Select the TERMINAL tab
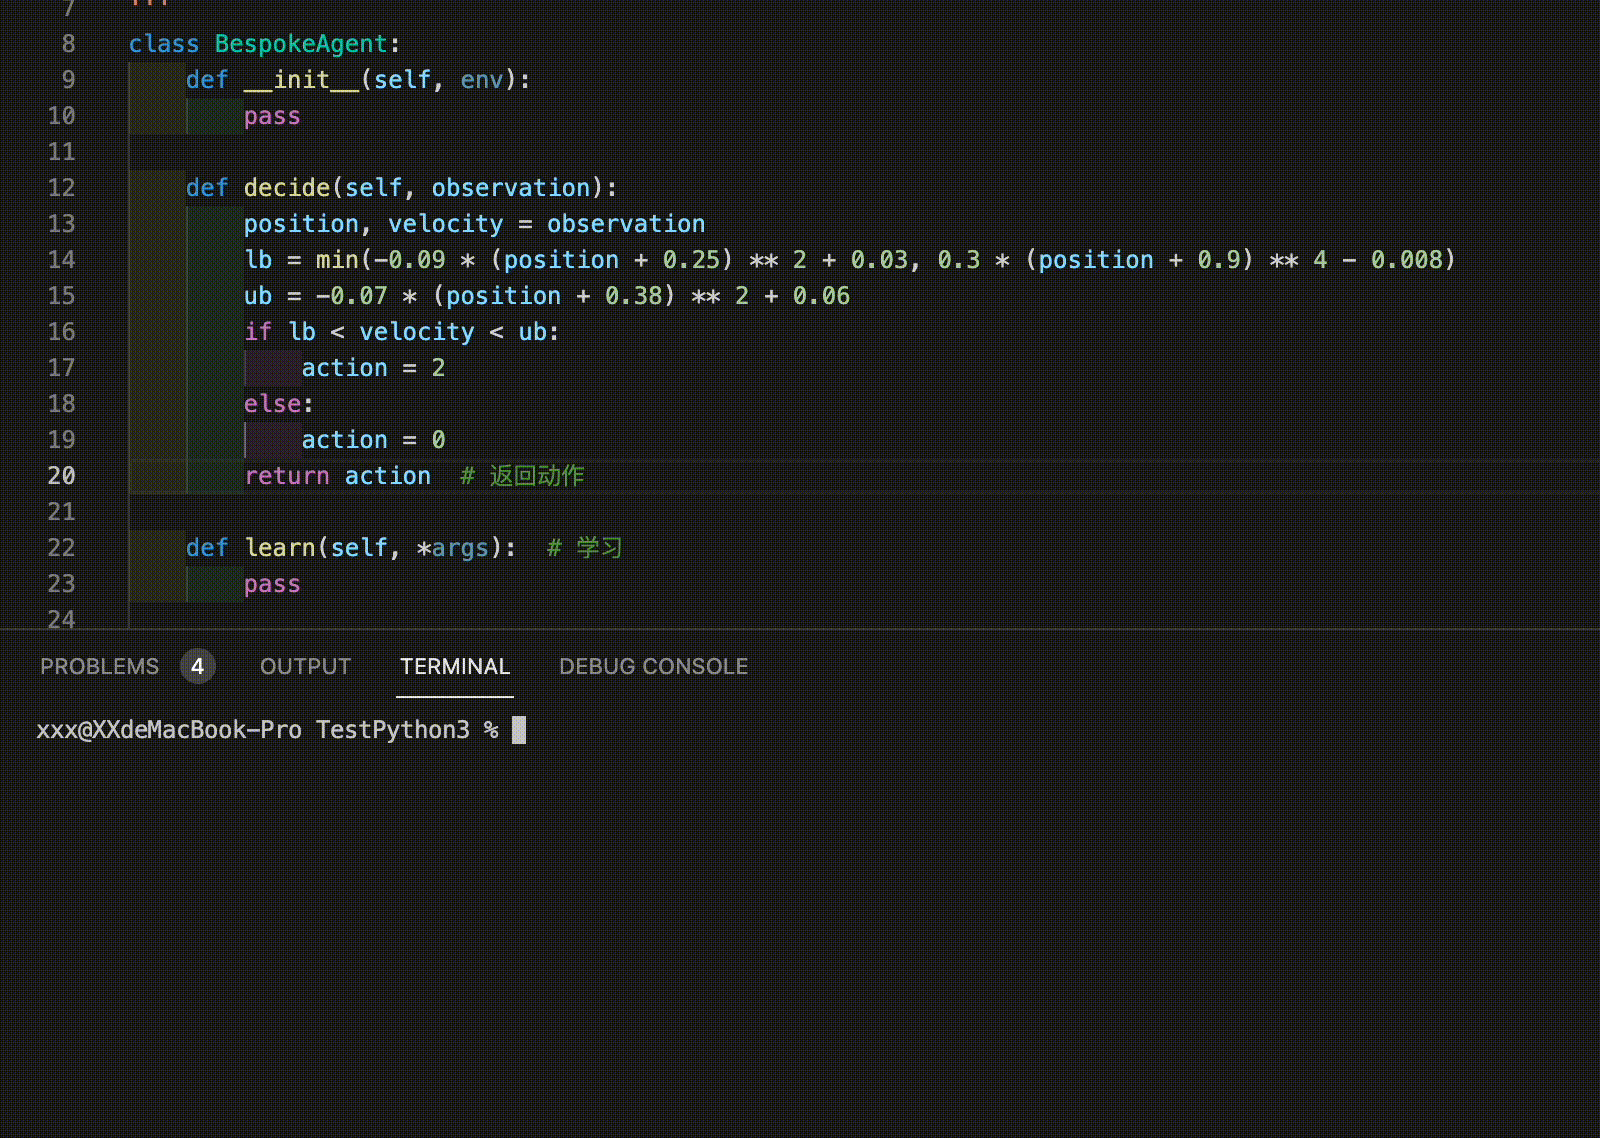Screen dimensions: 1600x1138 (455, 666)
